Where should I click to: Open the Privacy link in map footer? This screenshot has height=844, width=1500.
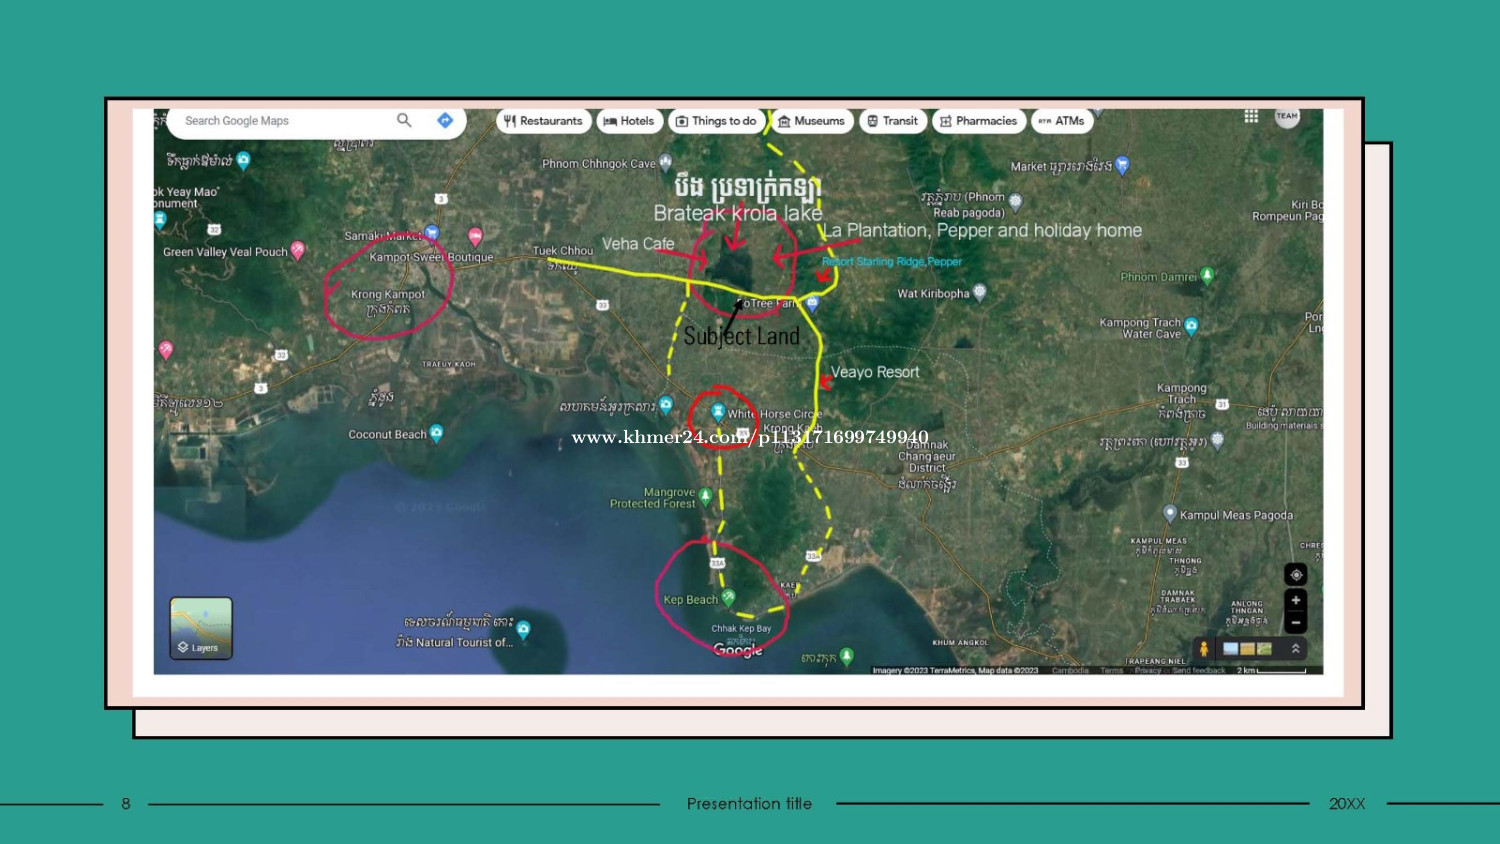click(x=1148, y=670)
